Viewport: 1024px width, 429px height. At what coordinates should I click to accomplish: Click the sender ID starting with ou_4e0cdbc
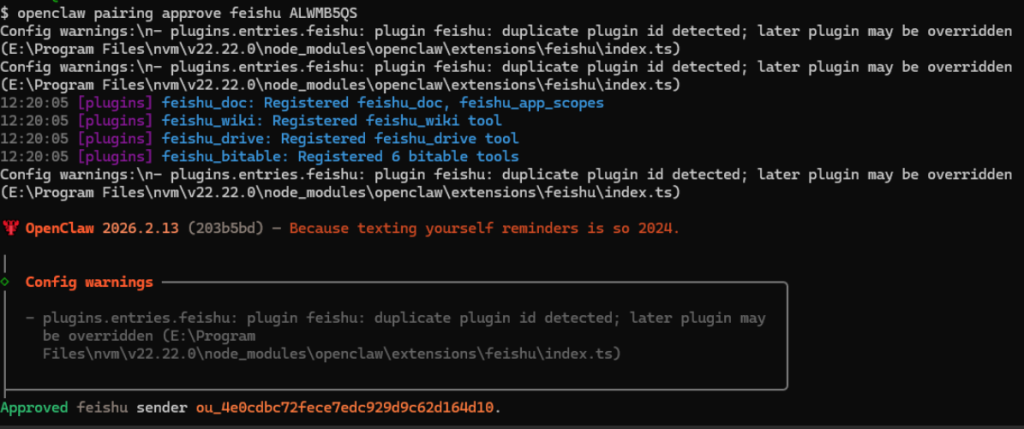[x=331, y=408]
